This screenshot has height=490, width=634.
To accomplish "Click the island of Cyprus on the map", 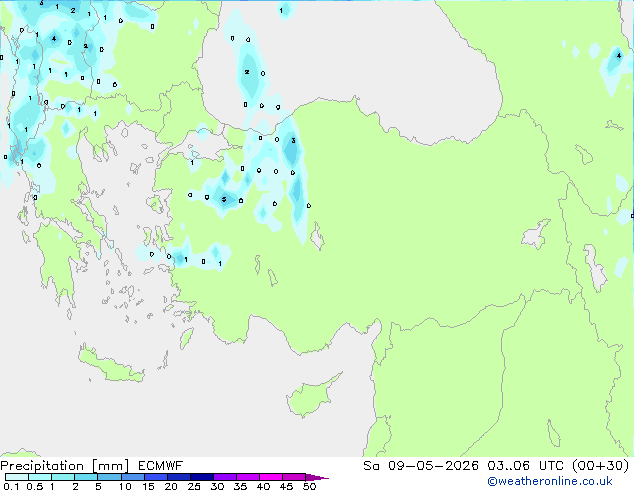I will [311, 397].
